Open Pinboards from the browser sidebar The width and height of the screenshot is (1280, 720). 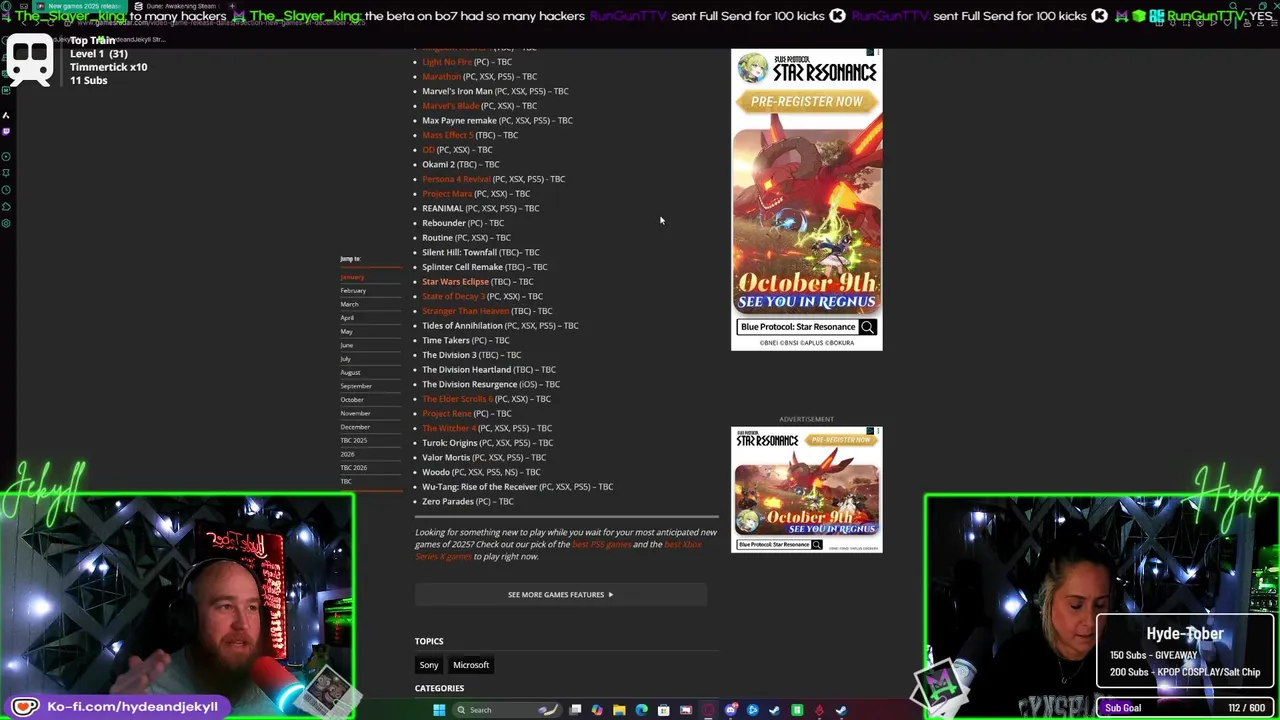point(6,173)
